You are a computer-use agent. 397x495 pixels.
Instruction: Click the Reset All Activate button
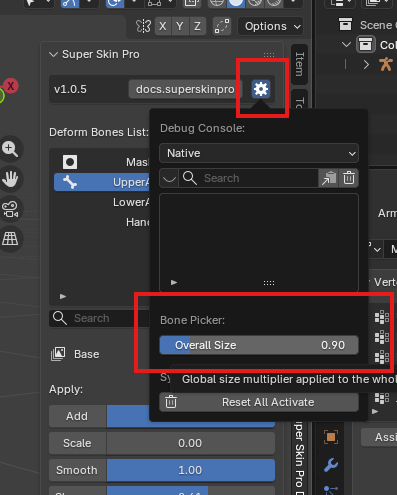click(259, 402)
